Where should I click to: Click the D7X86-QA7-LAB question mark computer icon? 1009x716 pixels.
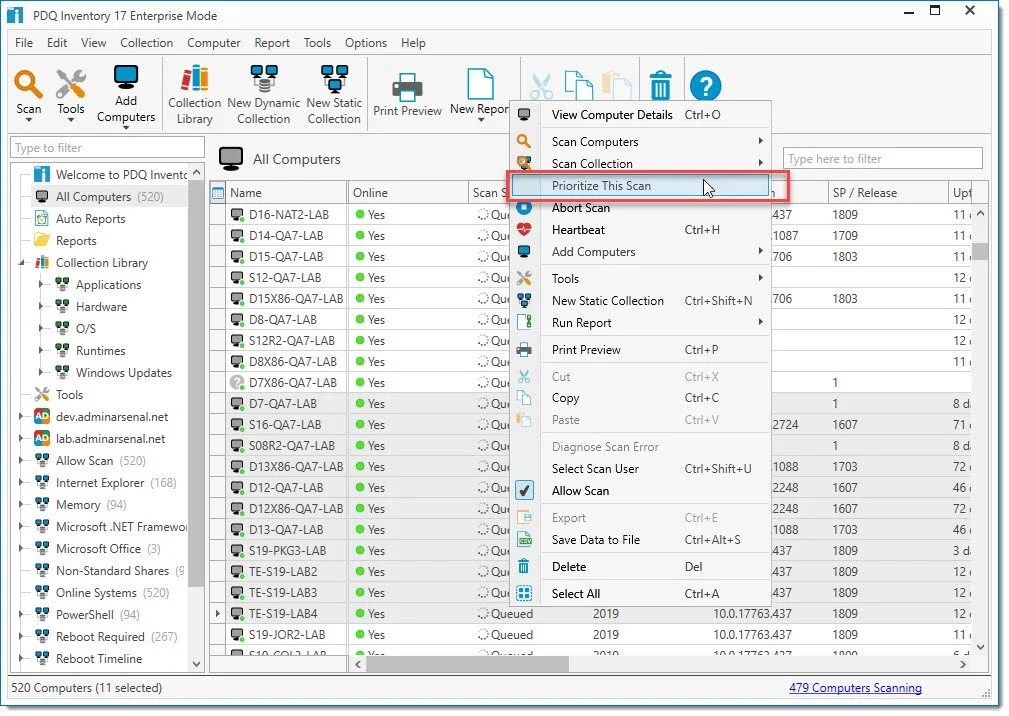point(237,382)
